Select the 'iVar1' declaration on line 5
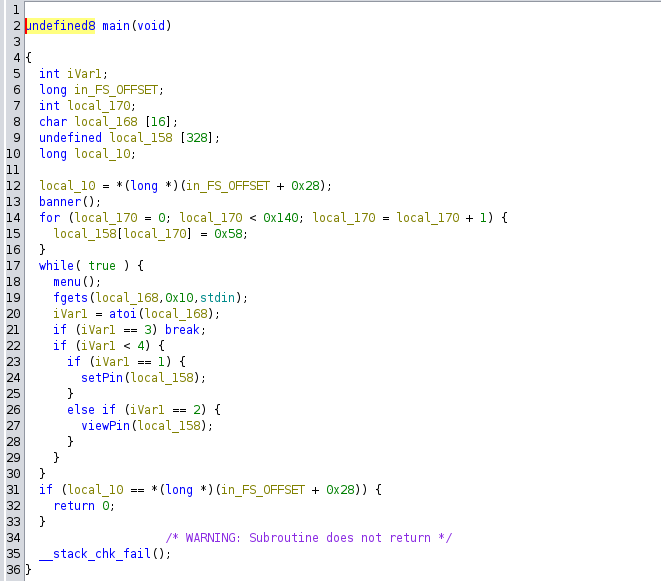 [84, 74]
